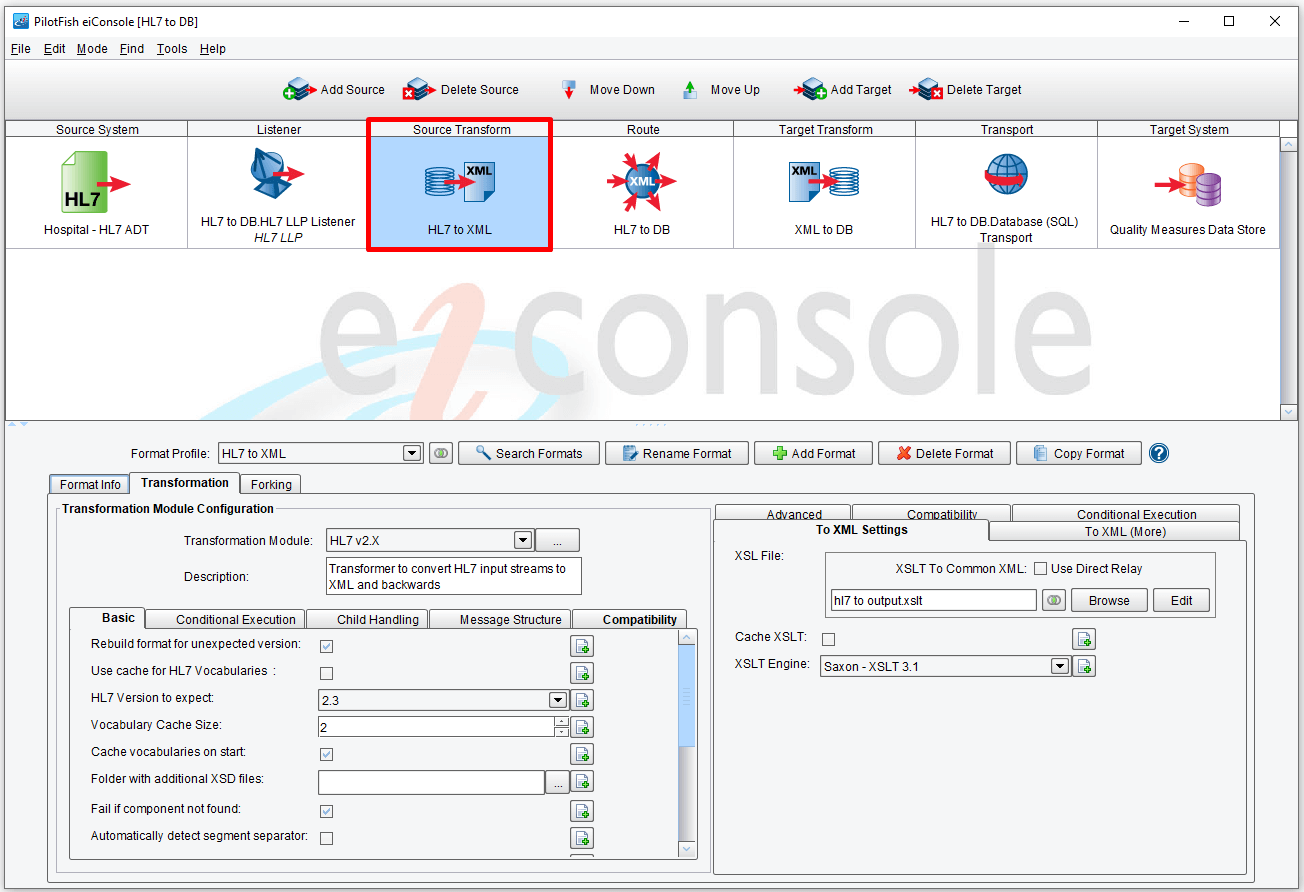1304x892 pixels.
Task: Click the Vocabulary Cache Size value field
Action: click(x=436, y=727)
